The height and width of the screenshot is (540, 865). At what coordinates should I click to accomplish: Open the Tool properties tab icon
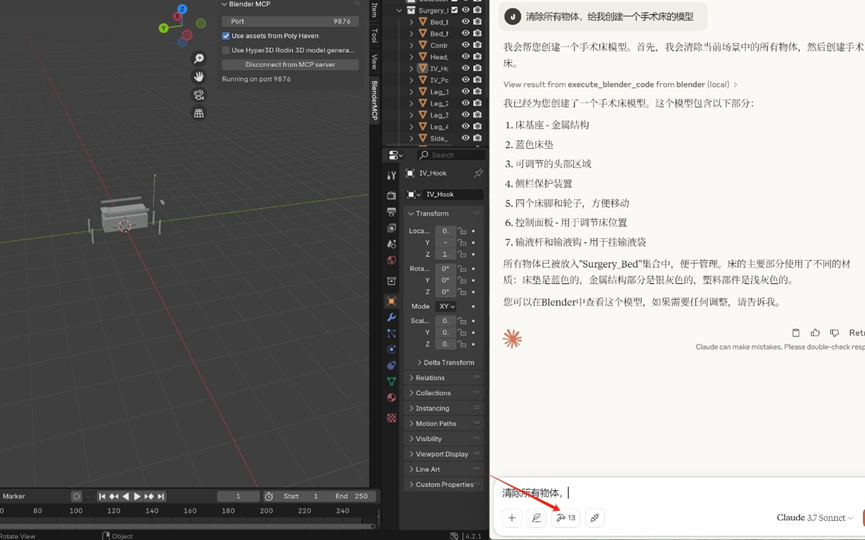[391, 175]
